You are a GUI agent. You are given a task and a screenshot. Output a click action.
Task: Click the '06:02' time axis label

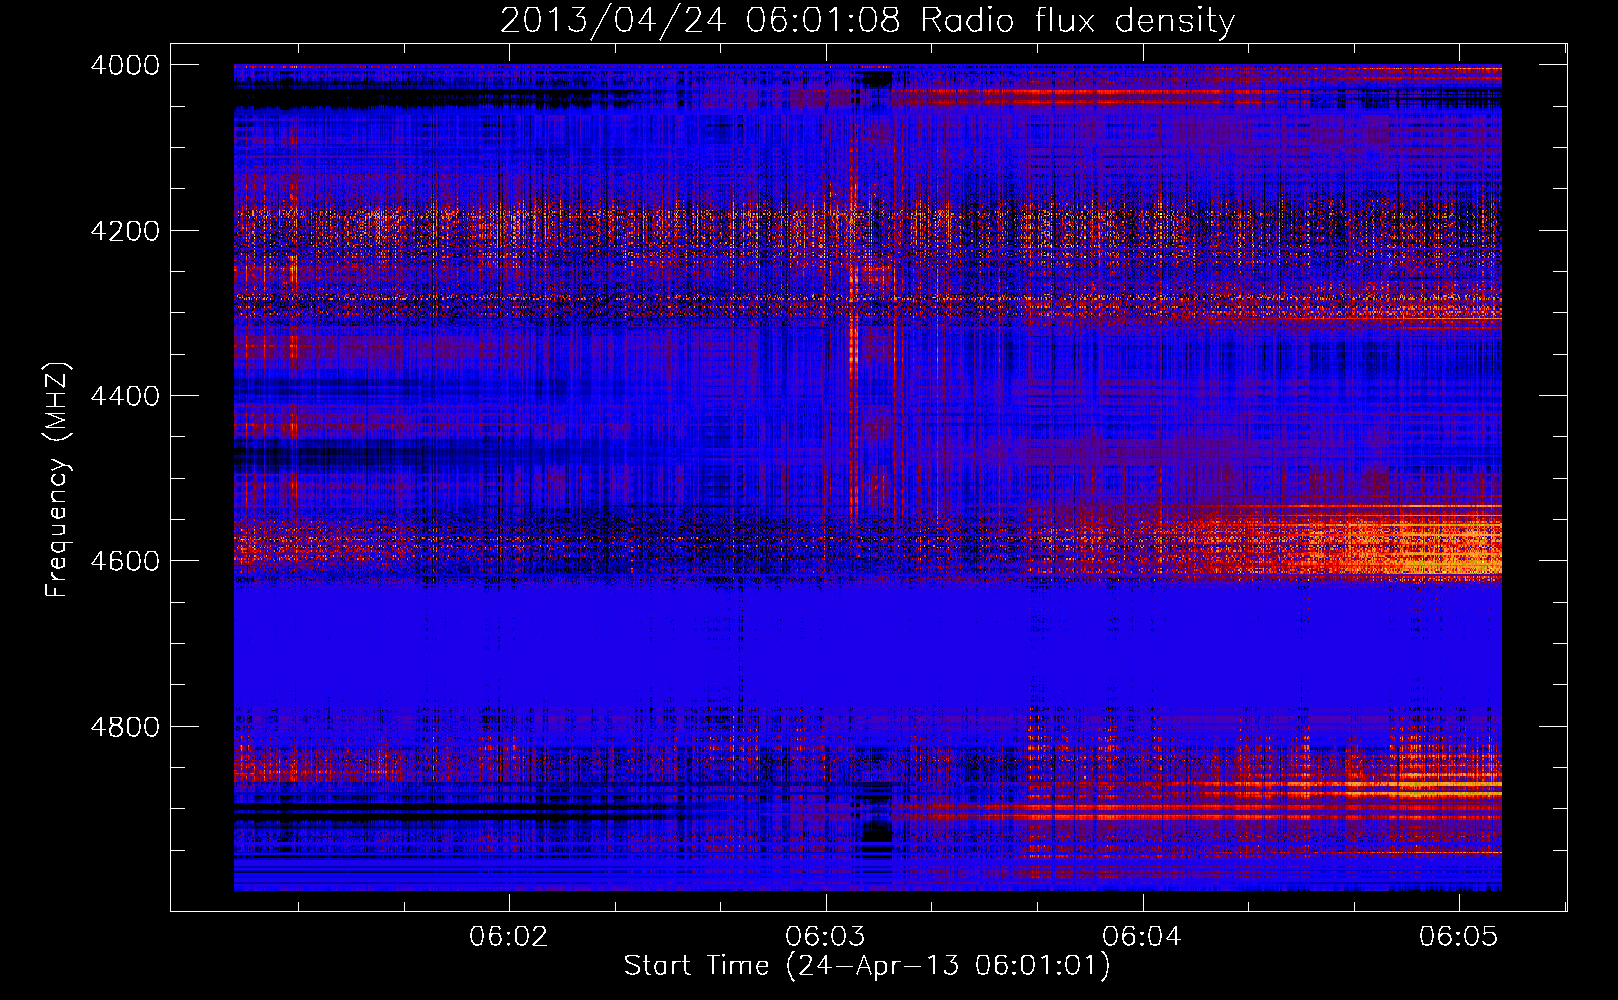pos(510,936)
